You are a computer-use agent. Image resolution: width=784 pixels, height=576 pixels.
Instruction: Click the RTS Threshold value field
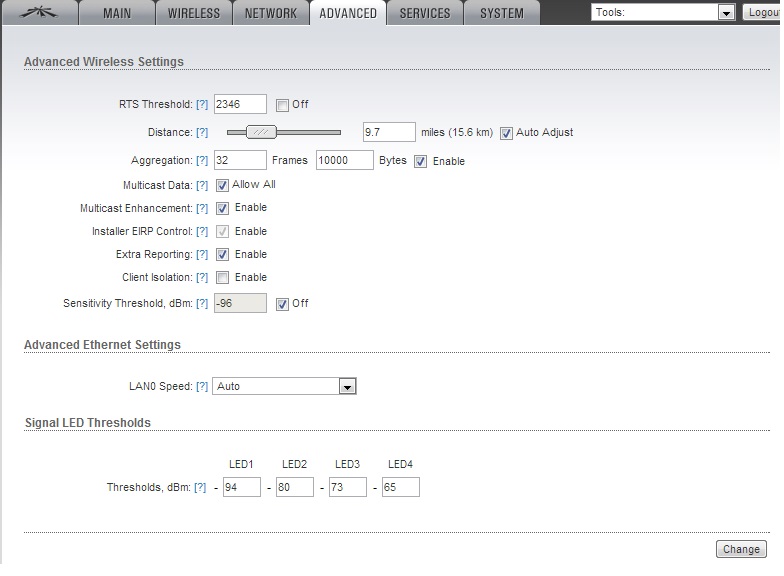240,104
